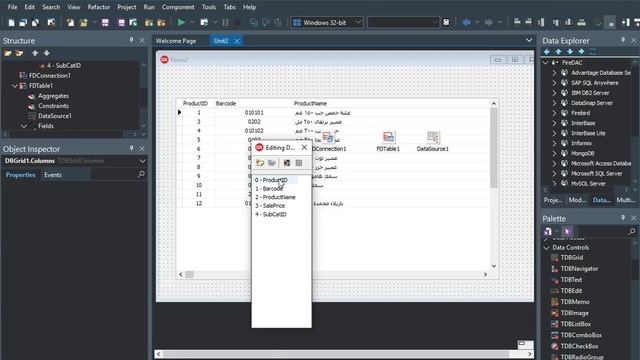640x360 pixels.
Task: Click the Palette search magnifier icon
Action: coord(632,231)
